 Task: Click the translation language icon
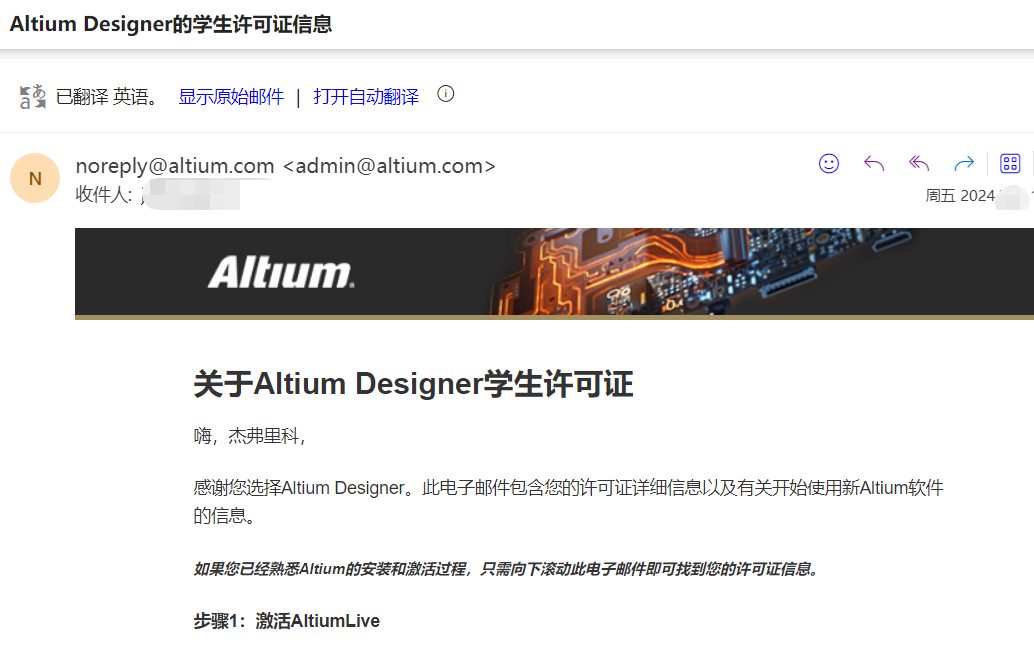click(x=32, y=96)
